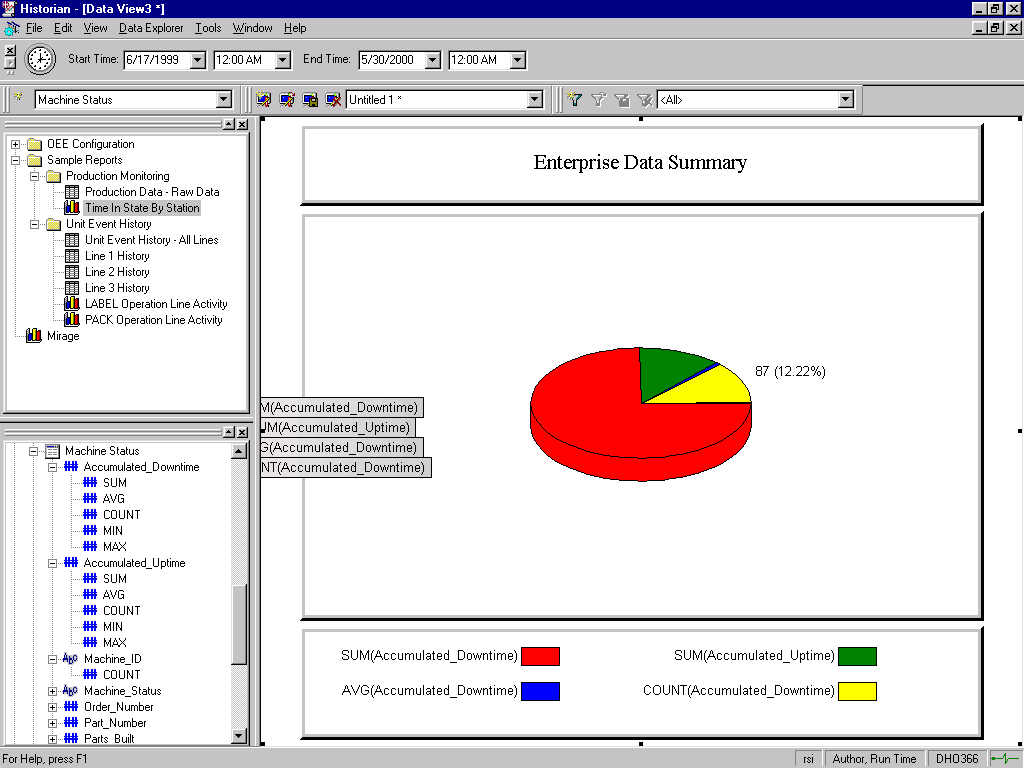Select the LABEL Operation Line Activity chart icon
Screen dimensions: 1024x768
(72, 304)
